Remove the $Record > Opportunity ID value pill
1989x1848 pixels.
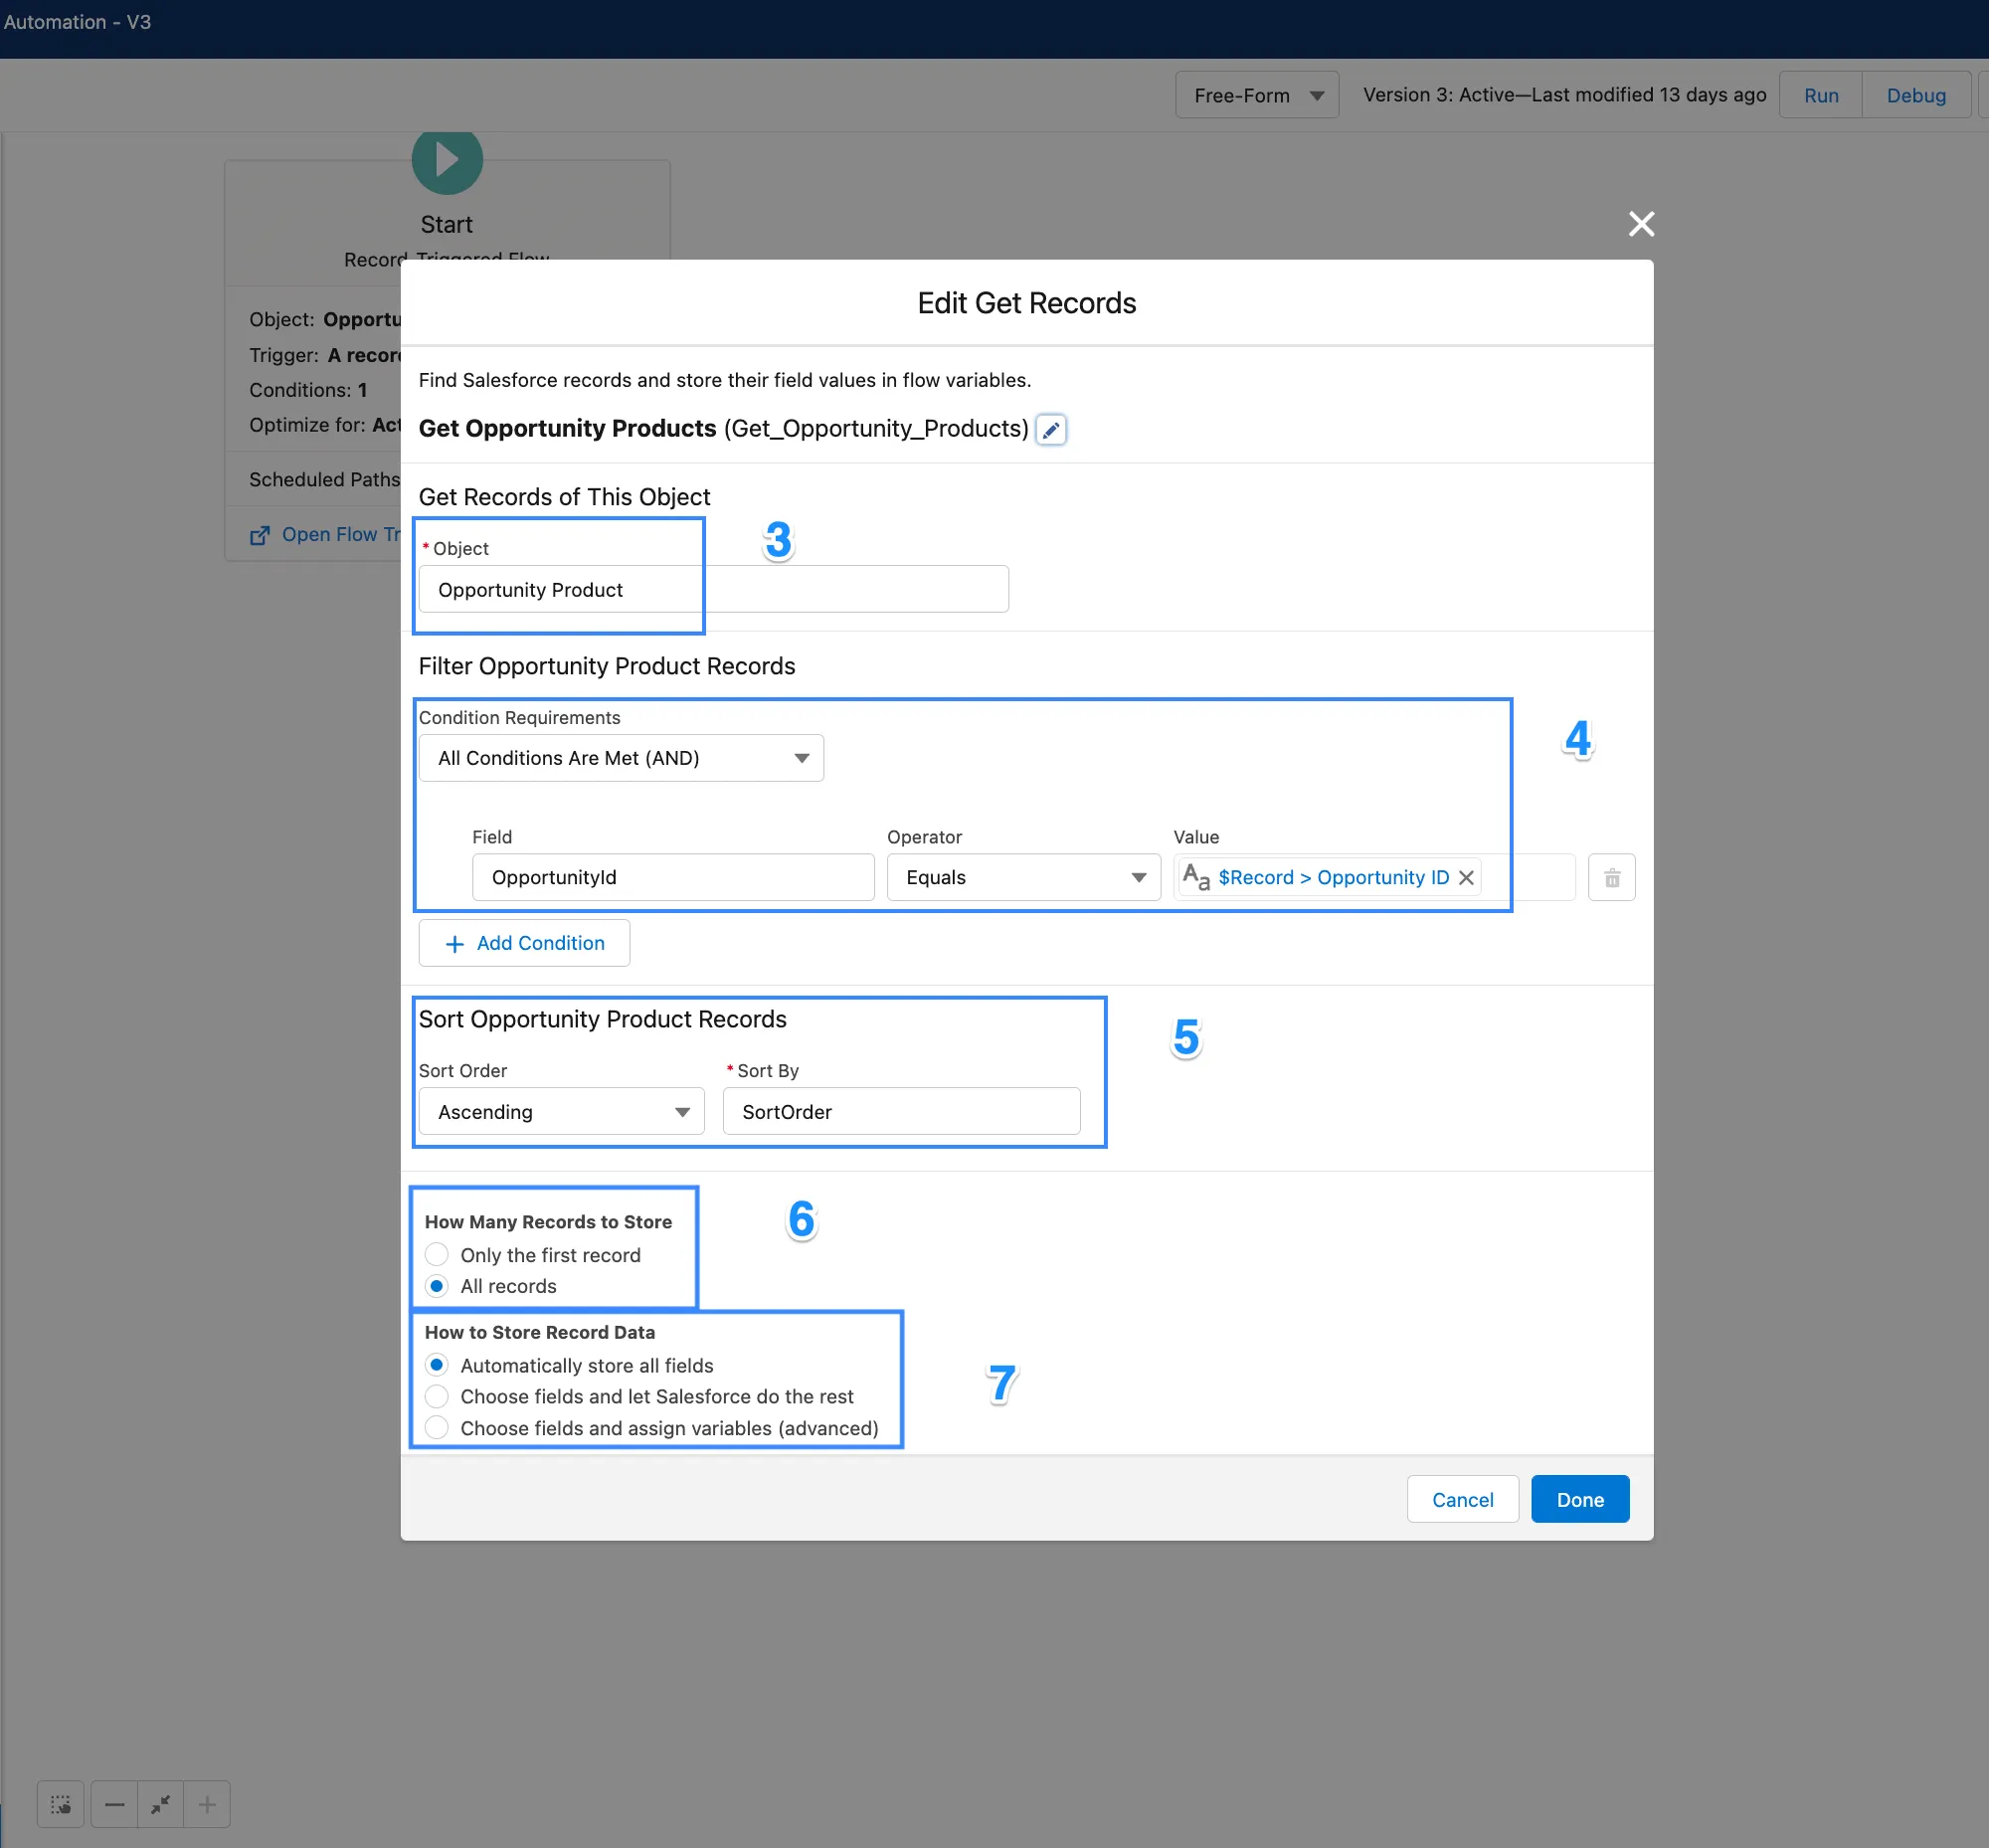[x=1466, y=878]
